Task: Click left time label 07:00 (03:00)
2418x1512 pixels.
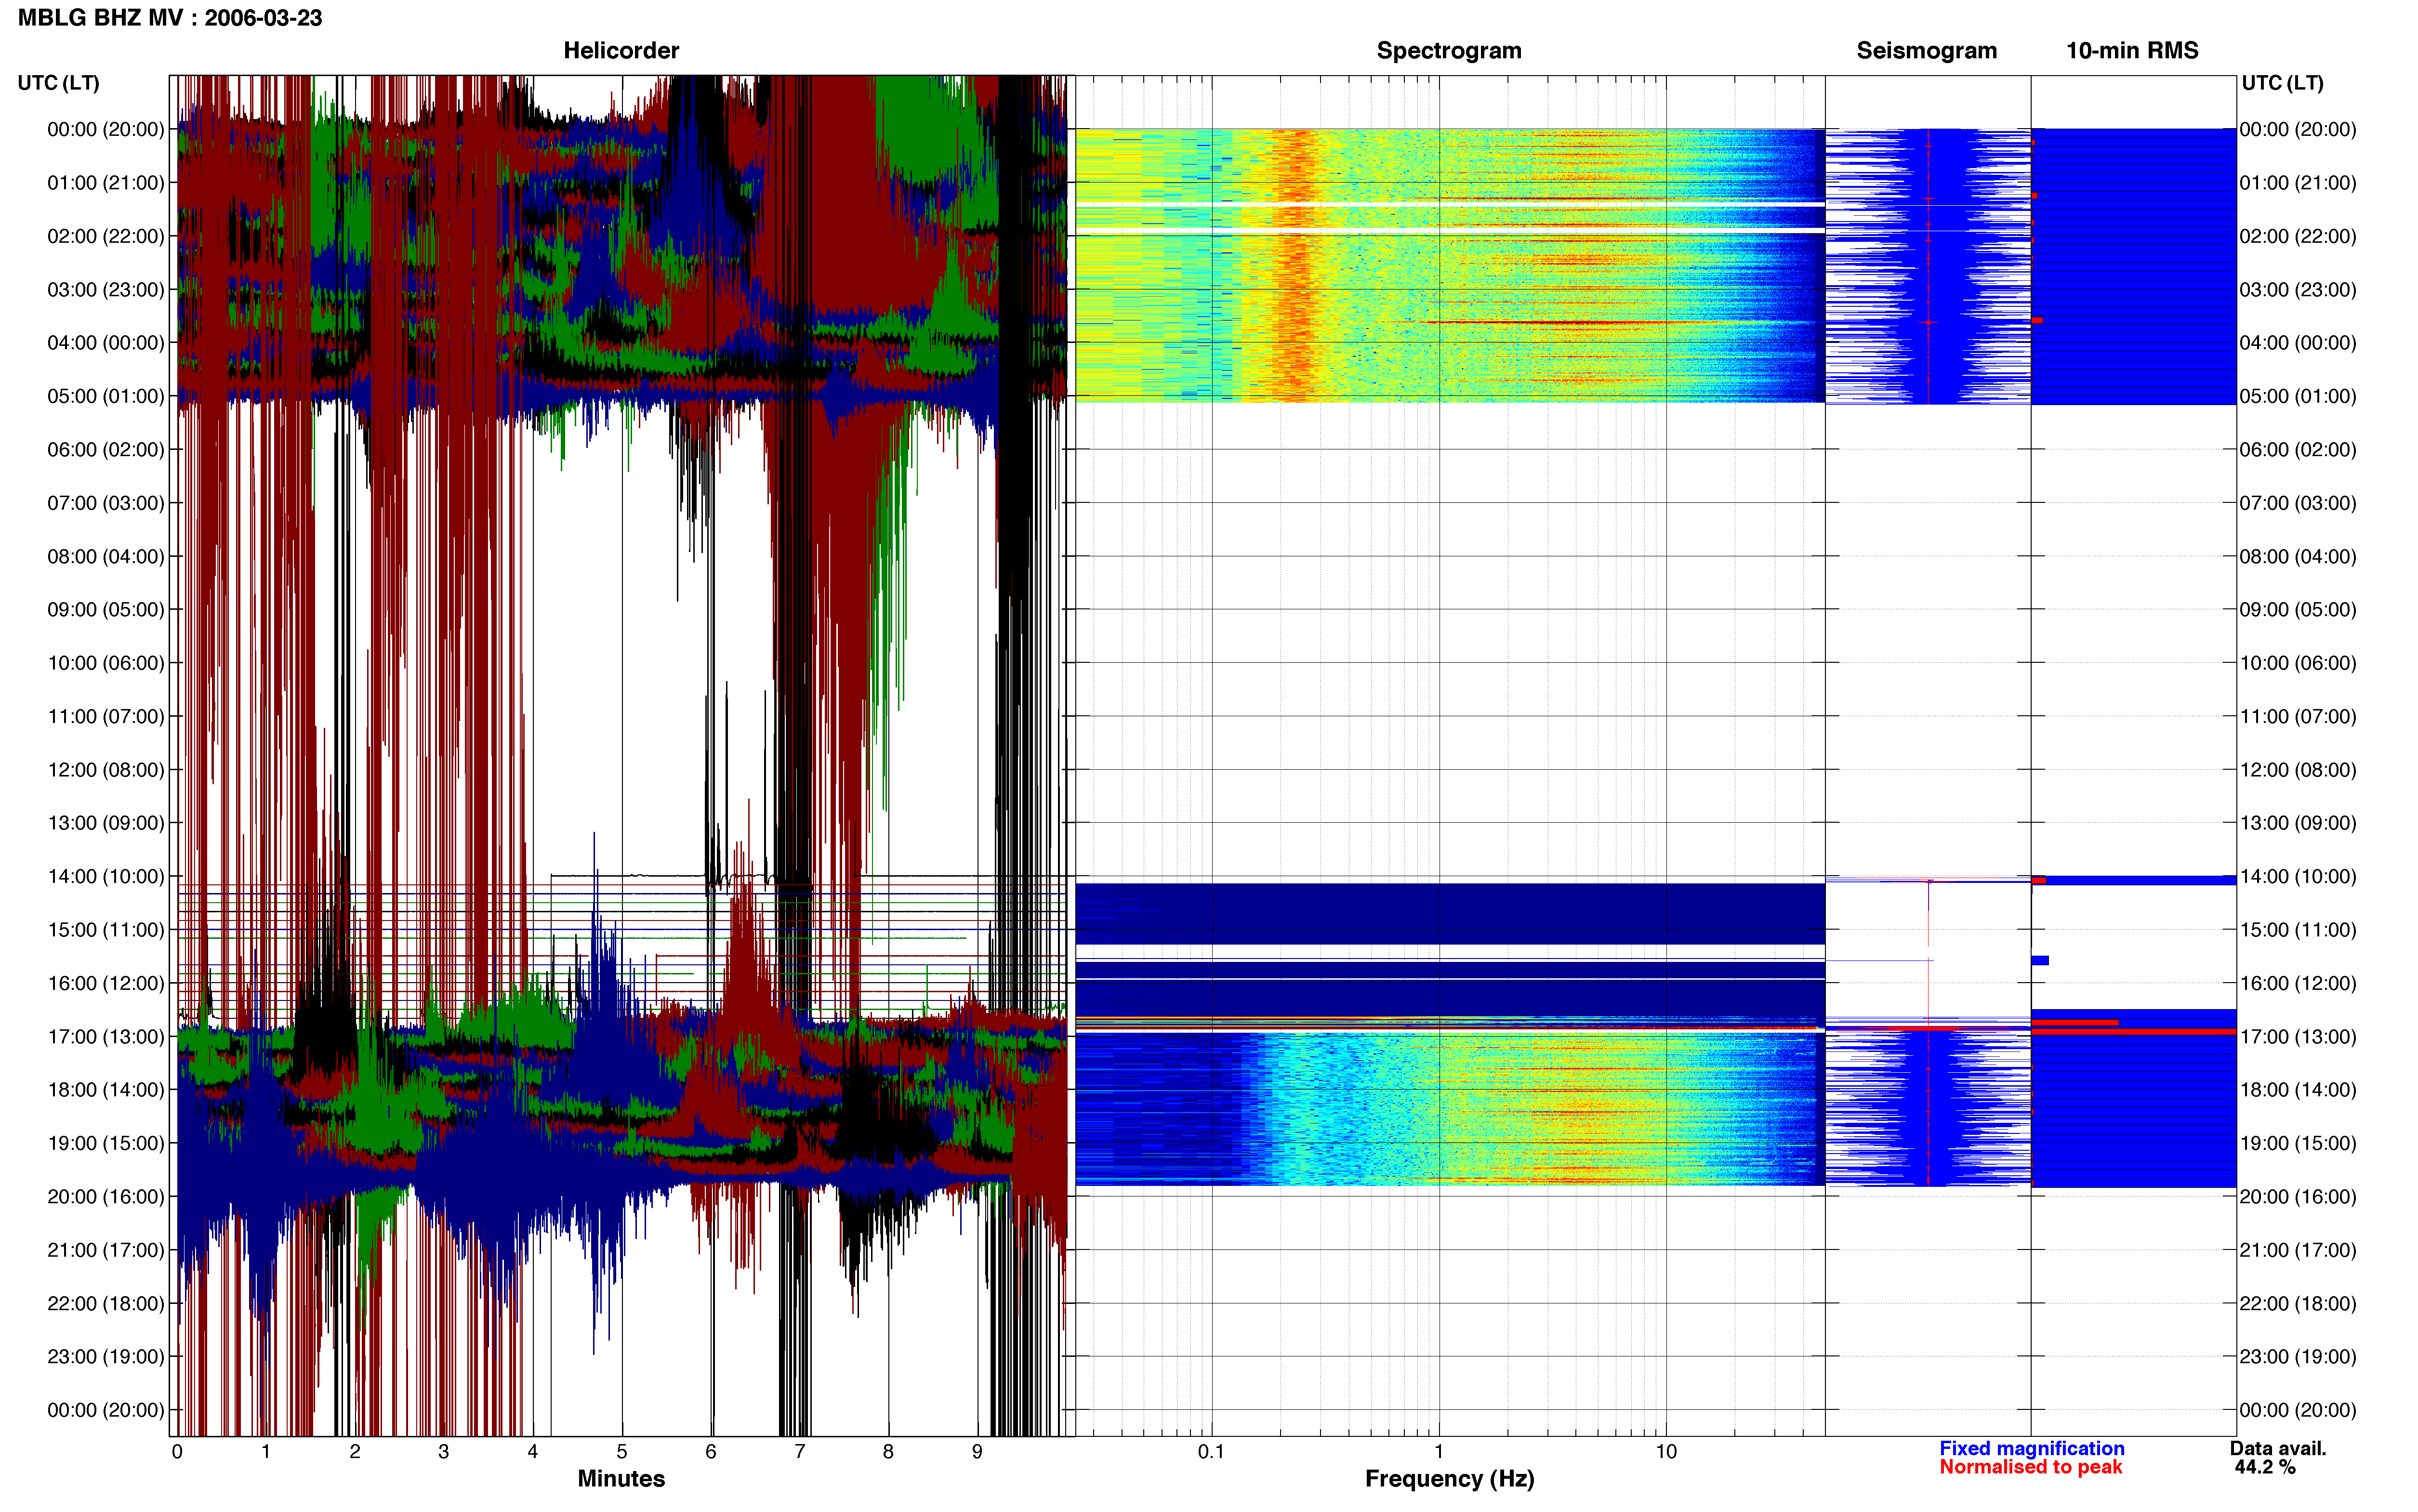Action: [106, 503]
